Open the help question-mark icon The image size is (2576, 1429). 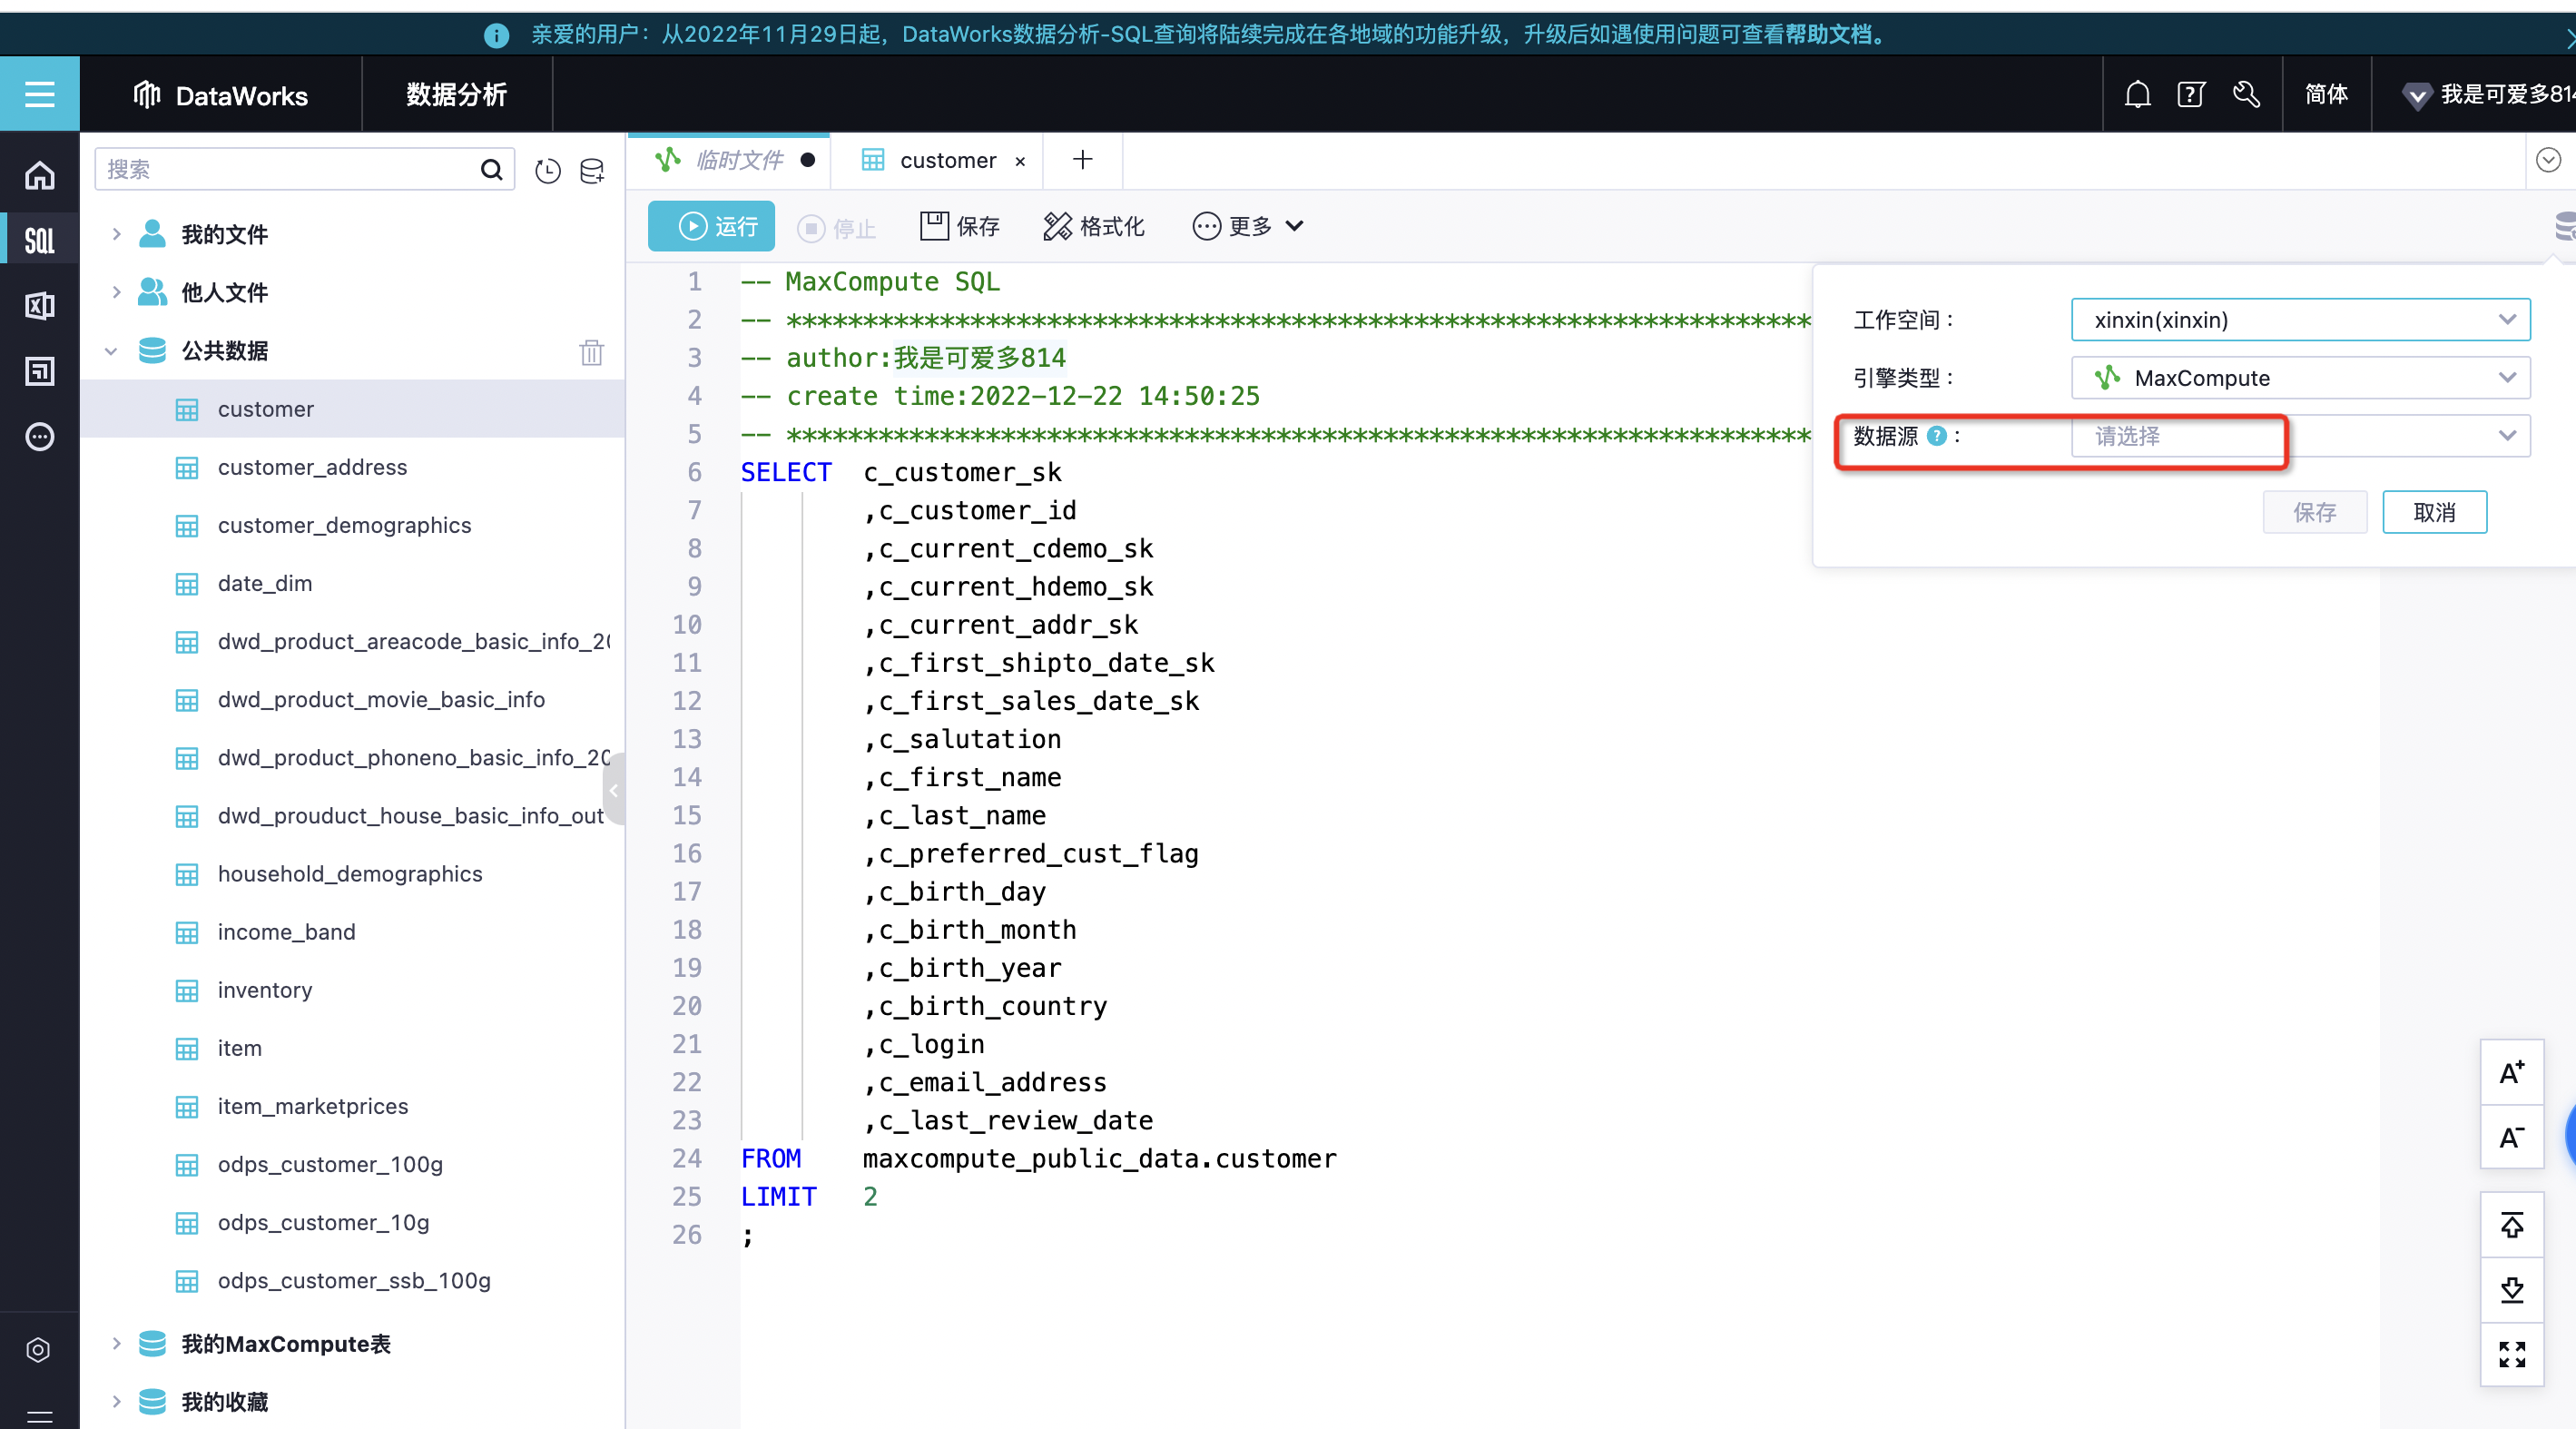click(x=2190, y=94)
